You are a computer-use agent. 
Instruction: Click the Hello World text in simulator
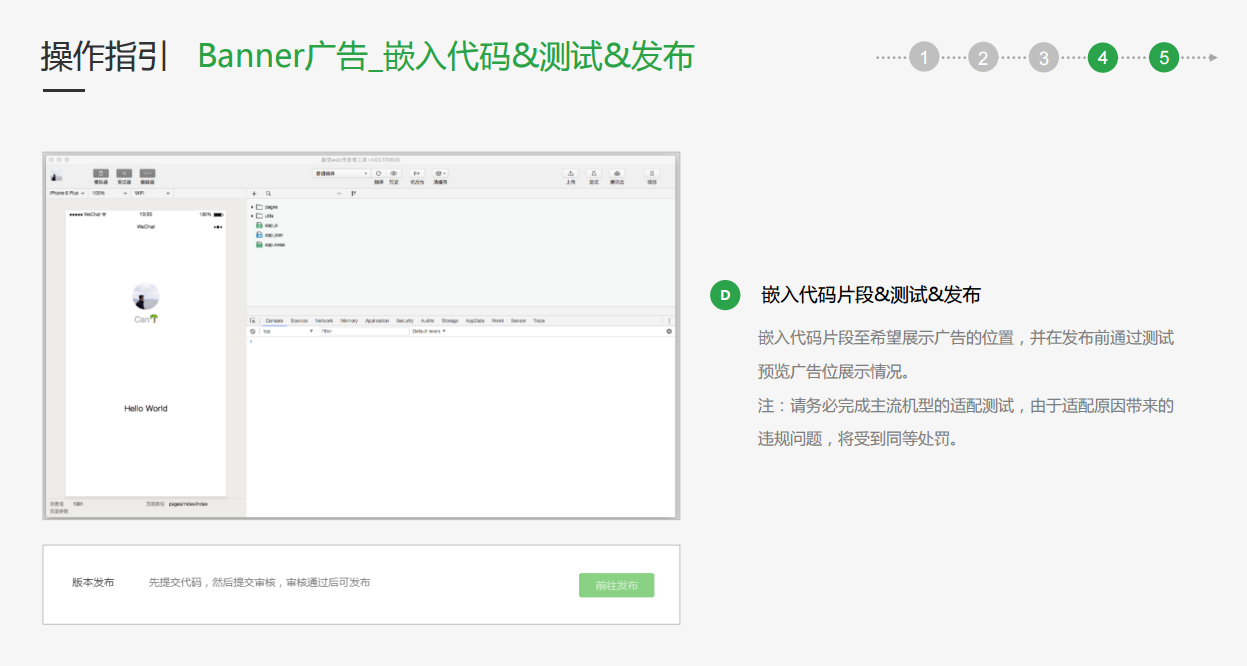point(146,408)
